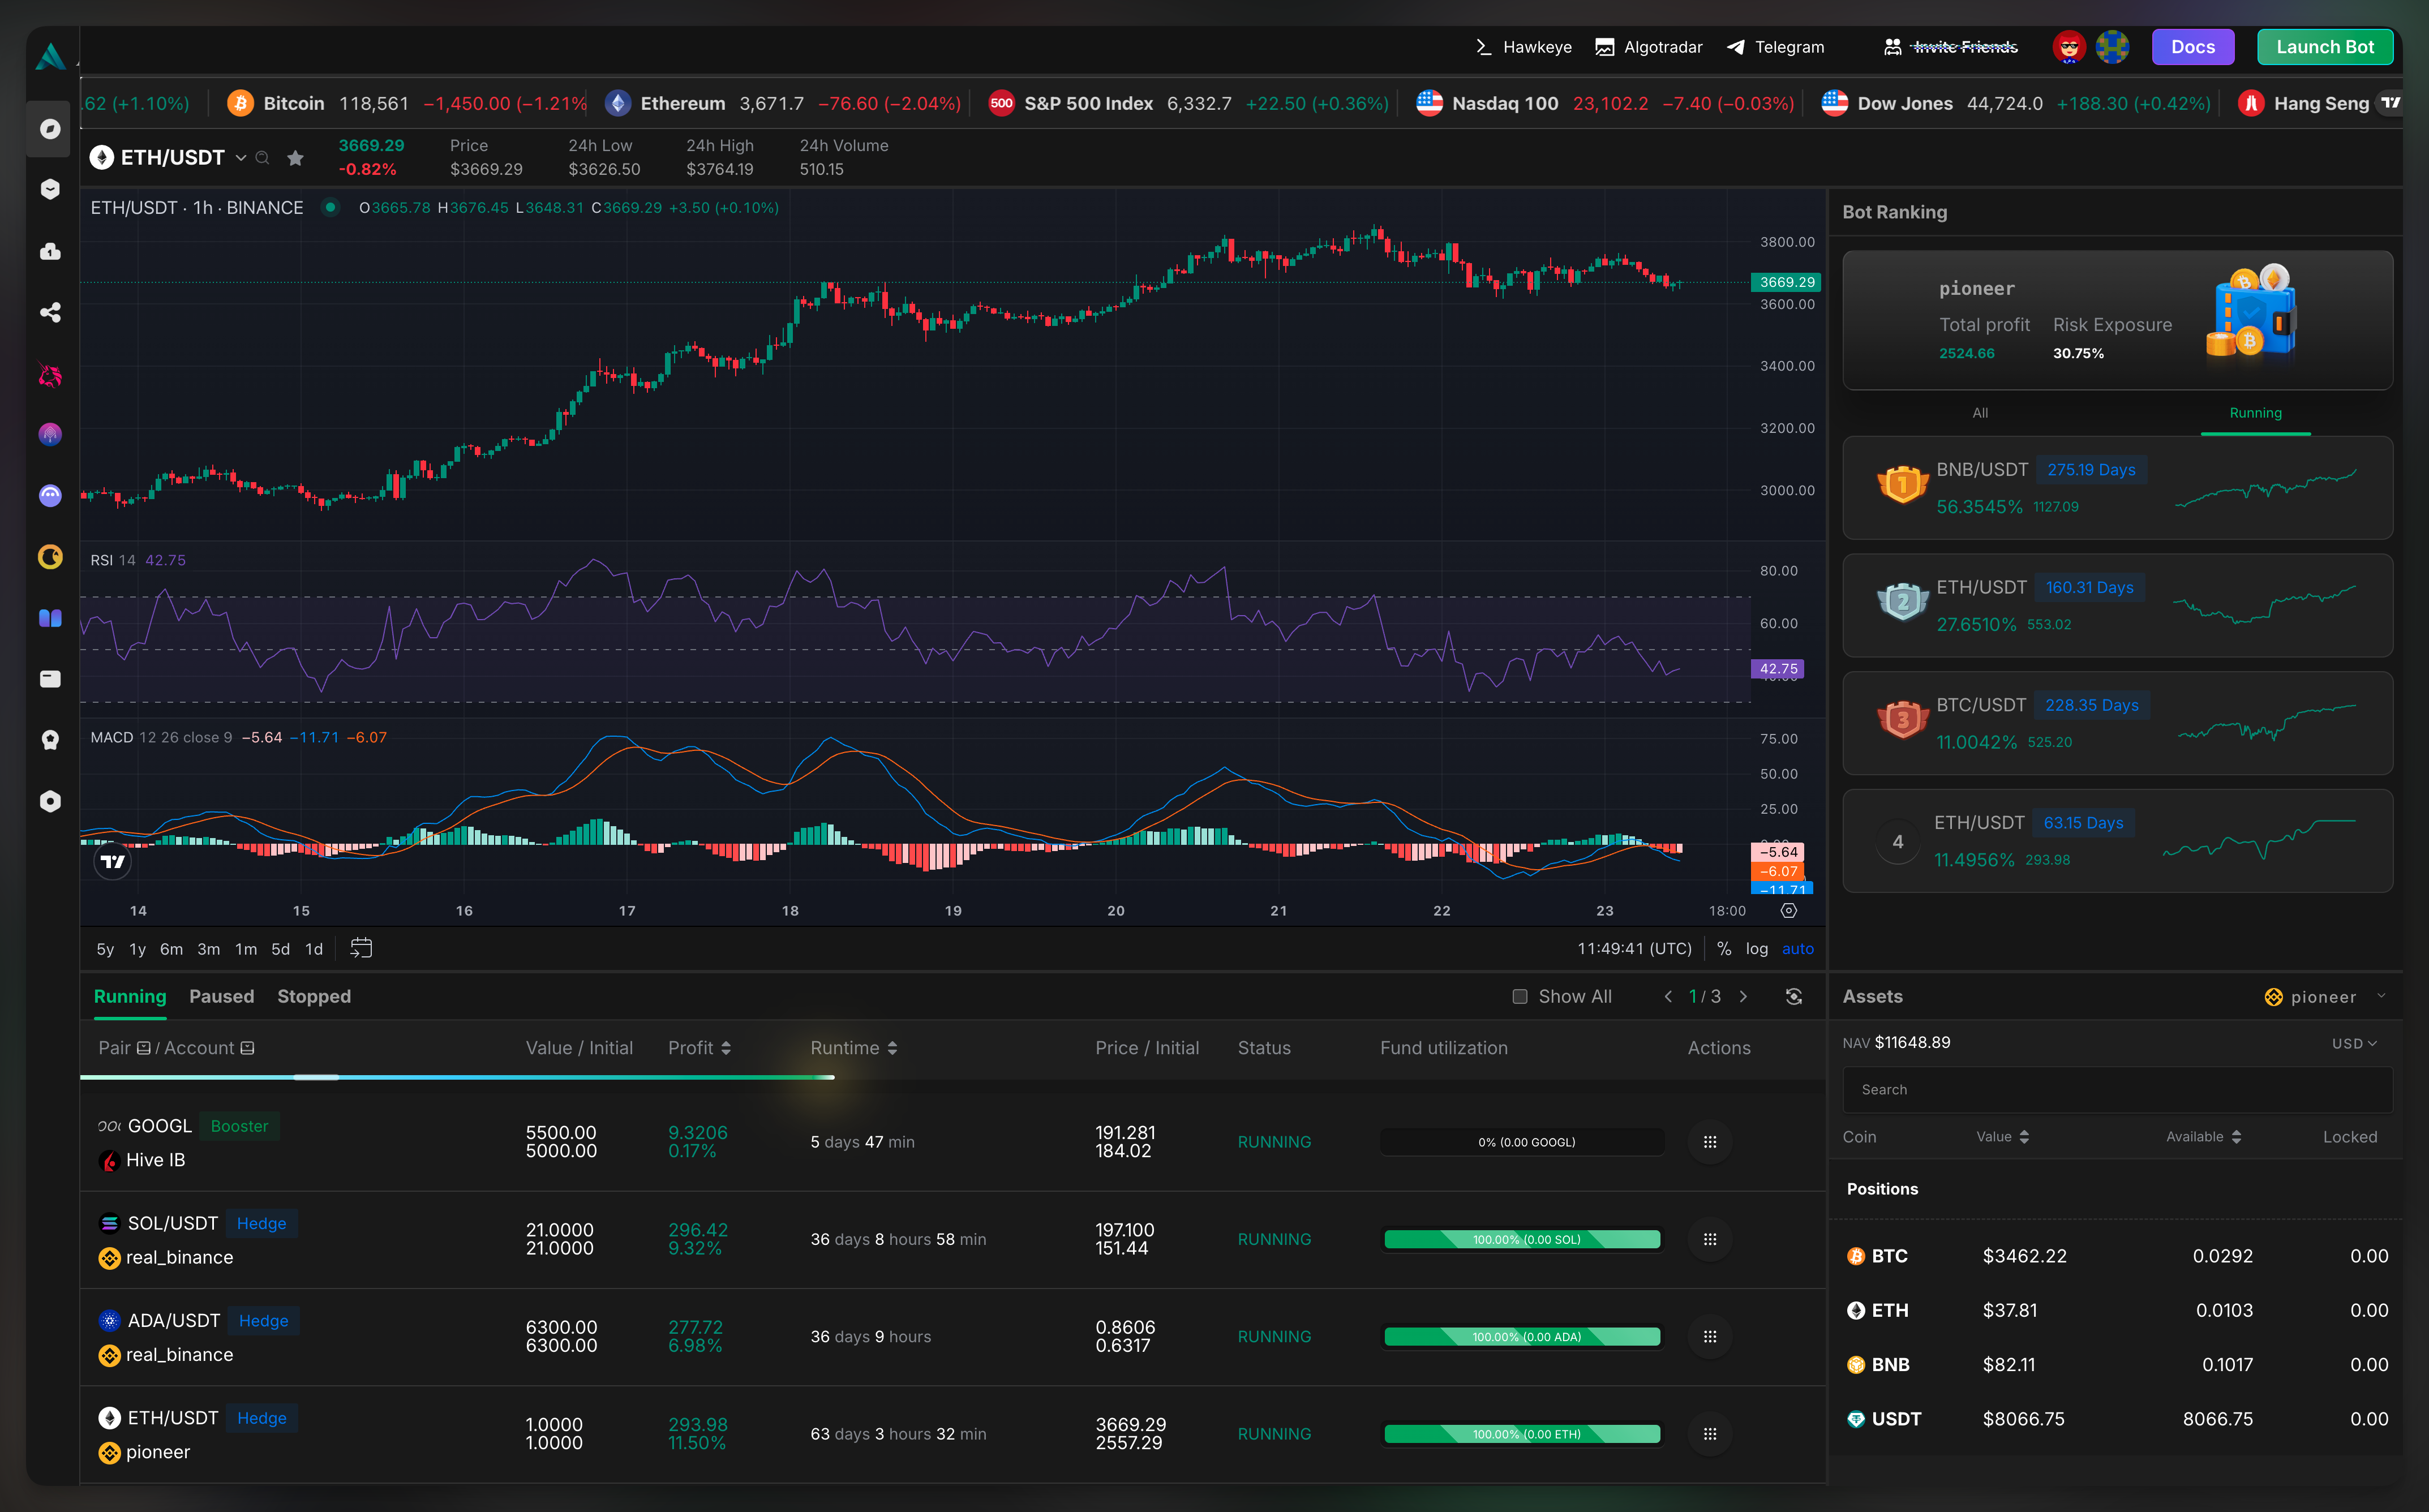
Task: Go to next page of bots
Action: (x=1744, y=996)
